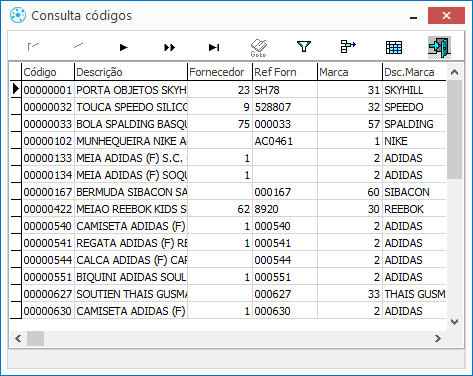Sort by Descrição column header
473x376 pixels.
[131, 72]
